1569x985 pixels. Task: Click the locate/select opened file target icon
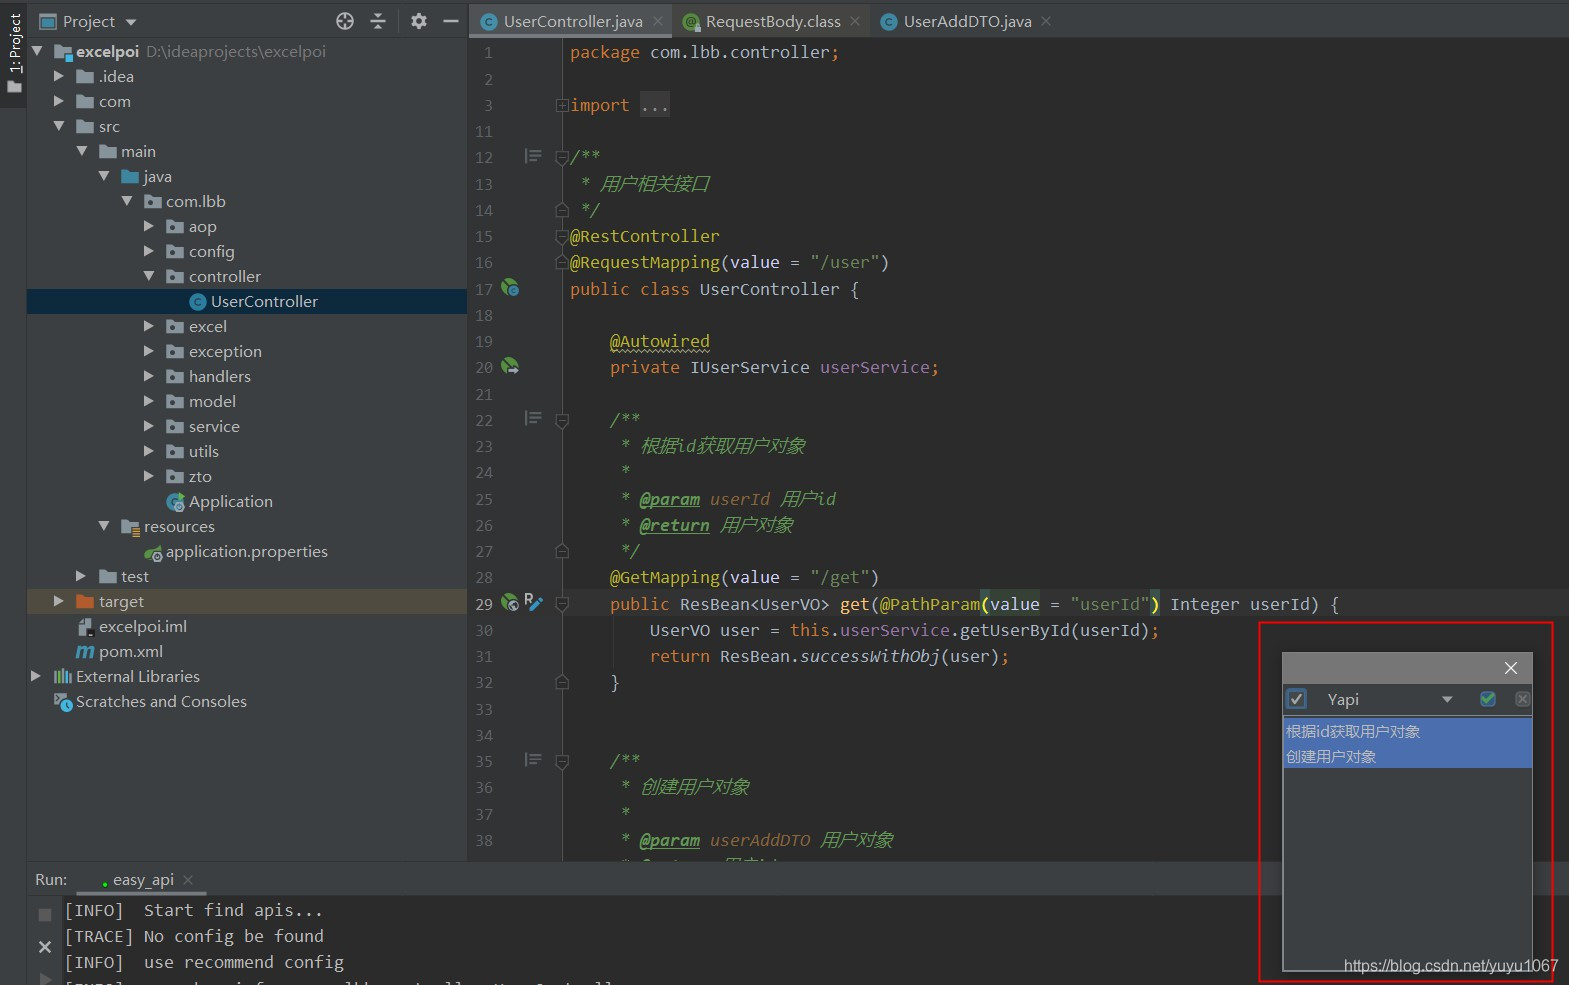point(345,21)
